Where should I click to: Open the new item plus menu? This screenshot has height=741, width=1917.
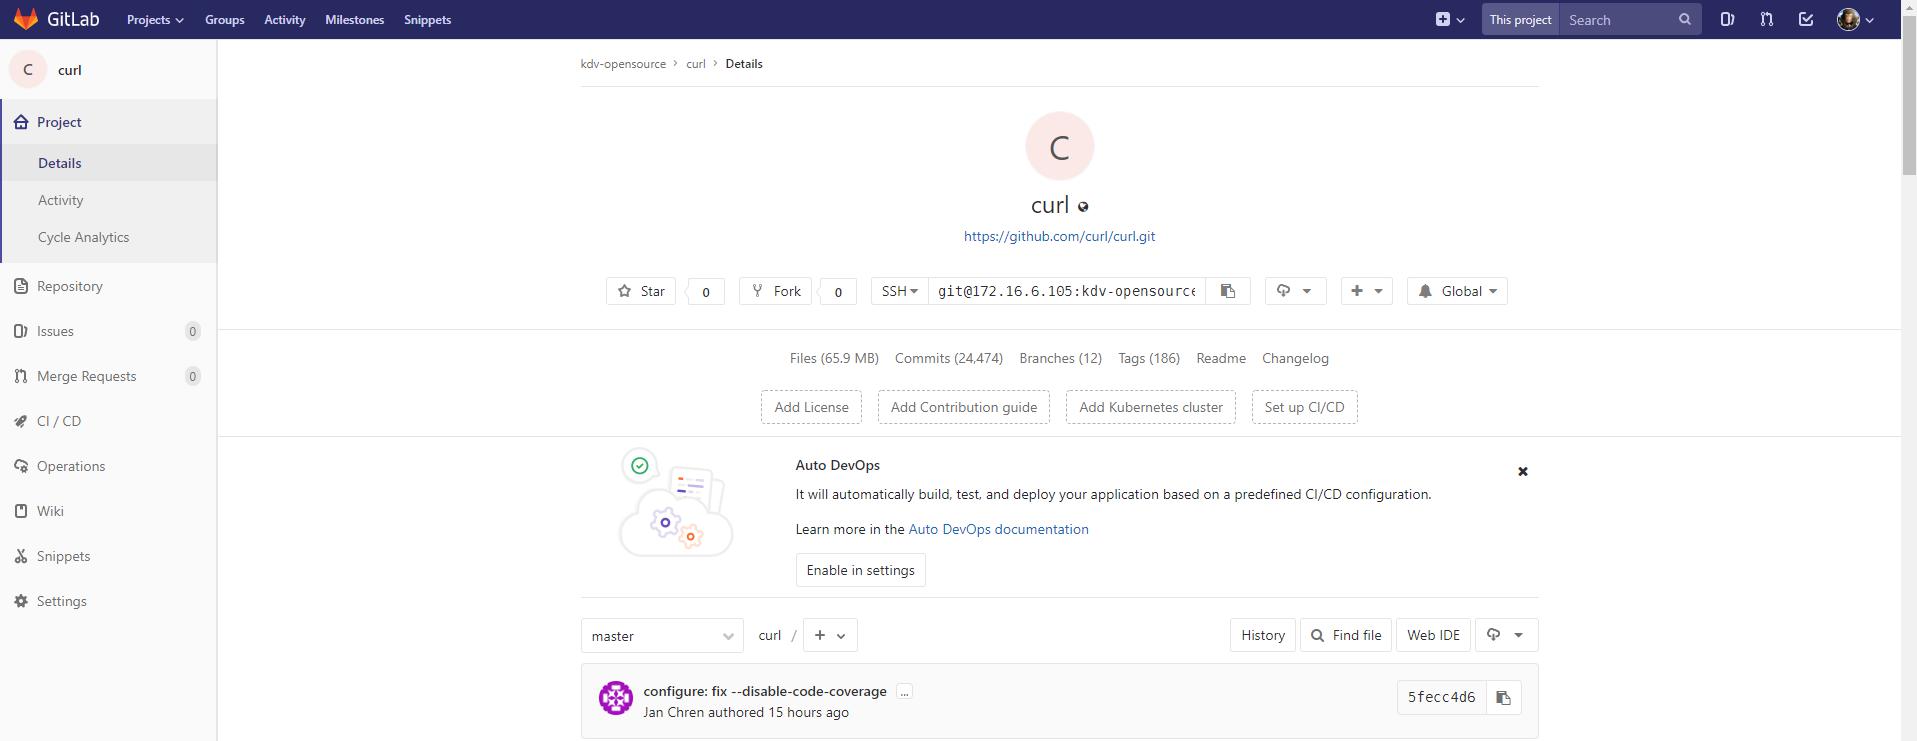coord(1450,19)
